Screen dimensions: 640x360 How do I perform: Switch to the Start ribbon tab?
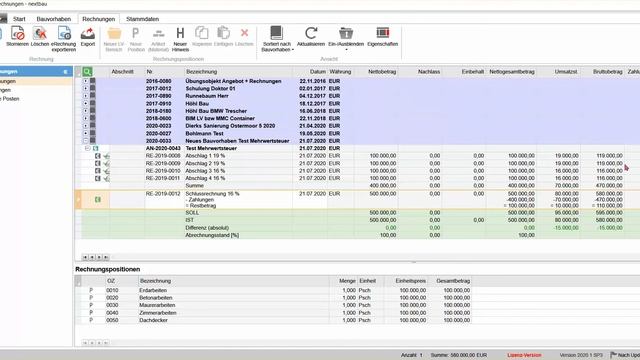click(x=19, y=19)
